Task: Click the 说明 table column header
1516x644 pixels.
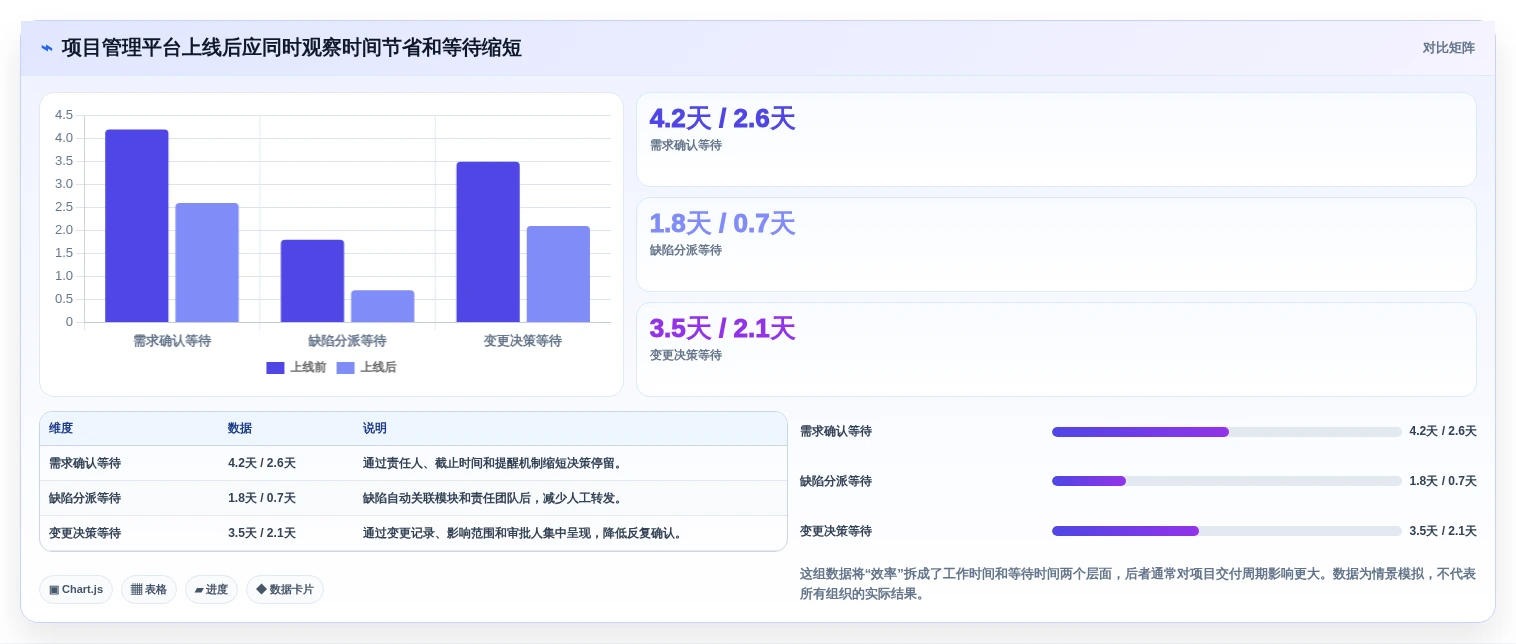Action: click(375, 428)
